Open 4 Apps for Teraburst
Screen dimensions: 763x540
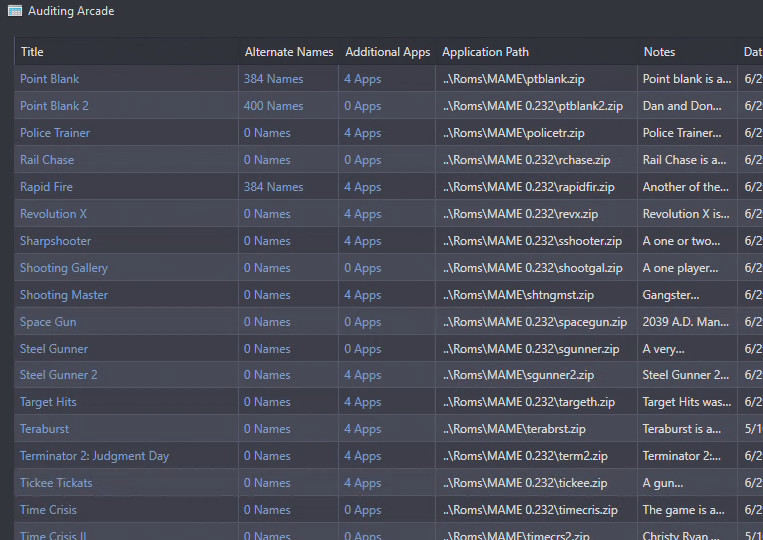click(x=363, y=429)
